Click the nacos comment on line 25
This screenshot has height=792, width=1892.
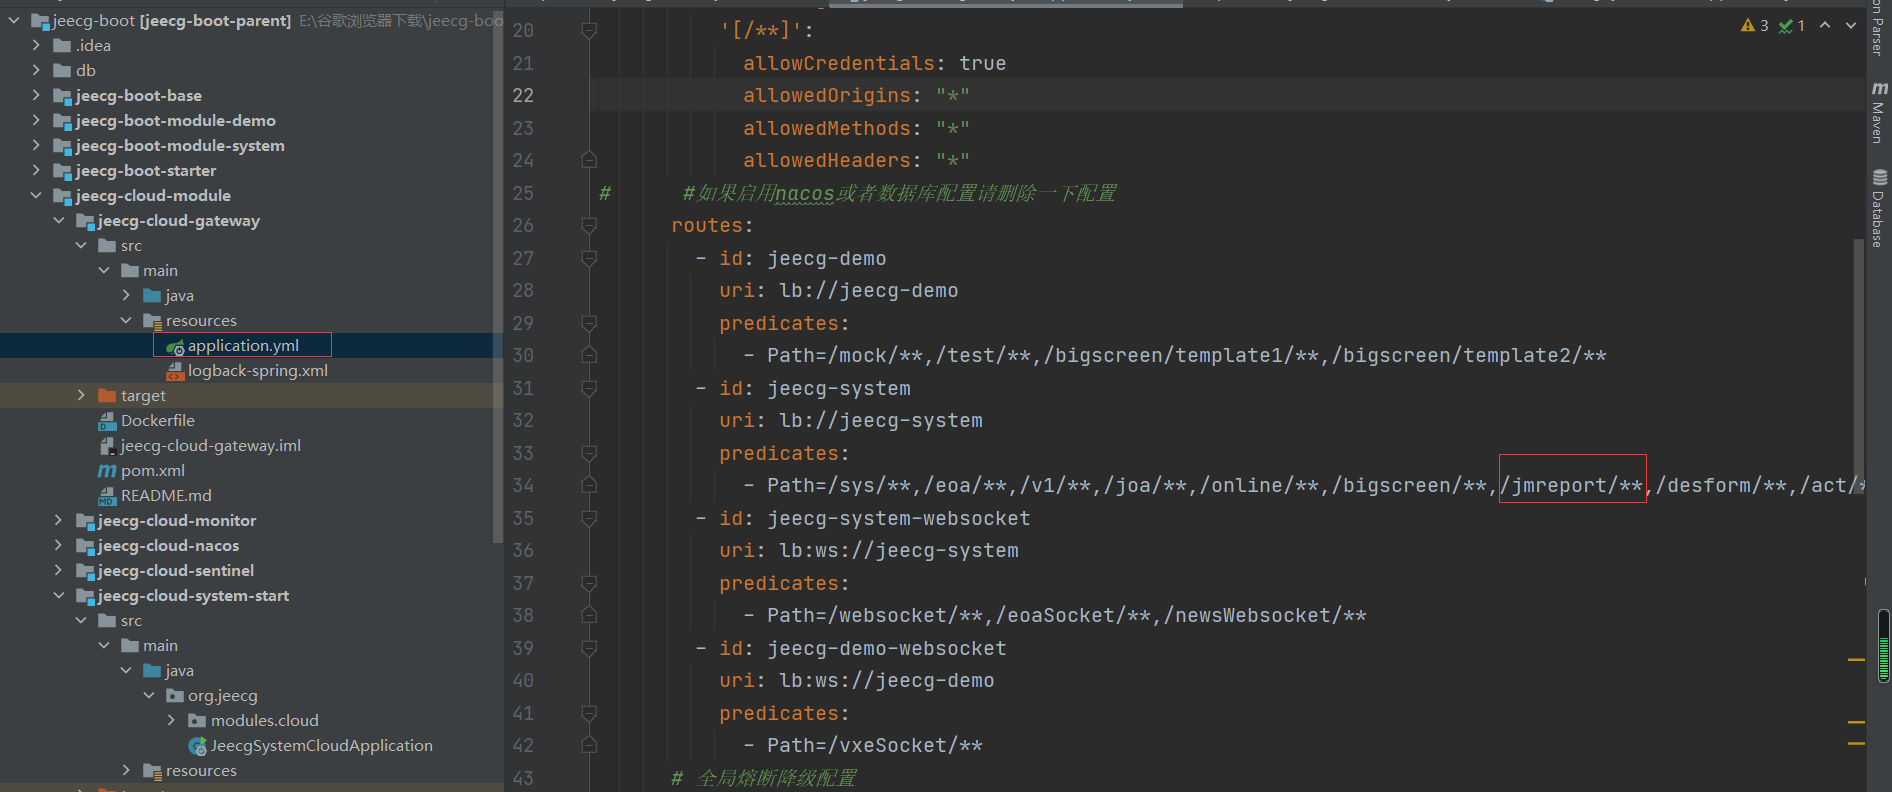[x=898, y=193]
